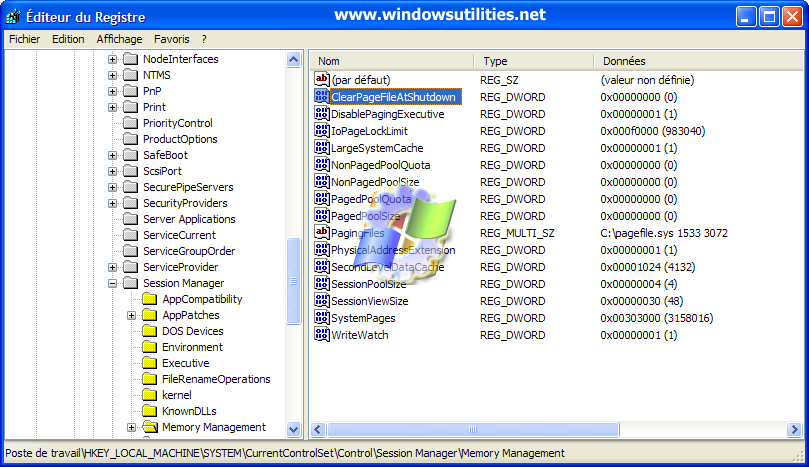Click the values pane horizontal scrollbar thumb
The height and width of the screenshot is (467, 809).
click(473, 429)
